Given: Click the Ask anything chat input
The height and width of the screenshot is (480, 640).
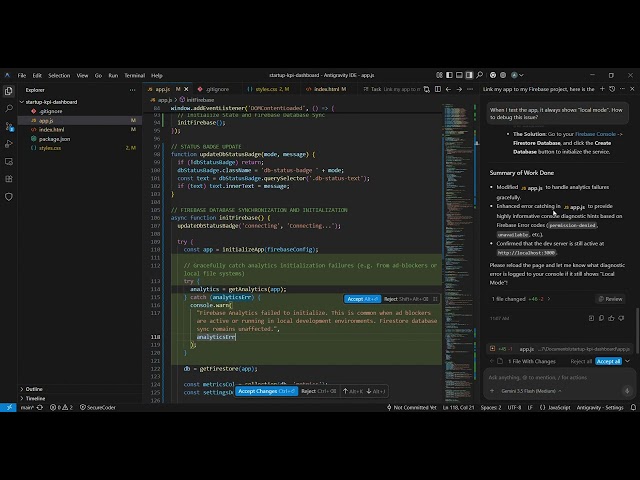Looking at the screenshot, I should pyautogui.click(x=558, y=377).
